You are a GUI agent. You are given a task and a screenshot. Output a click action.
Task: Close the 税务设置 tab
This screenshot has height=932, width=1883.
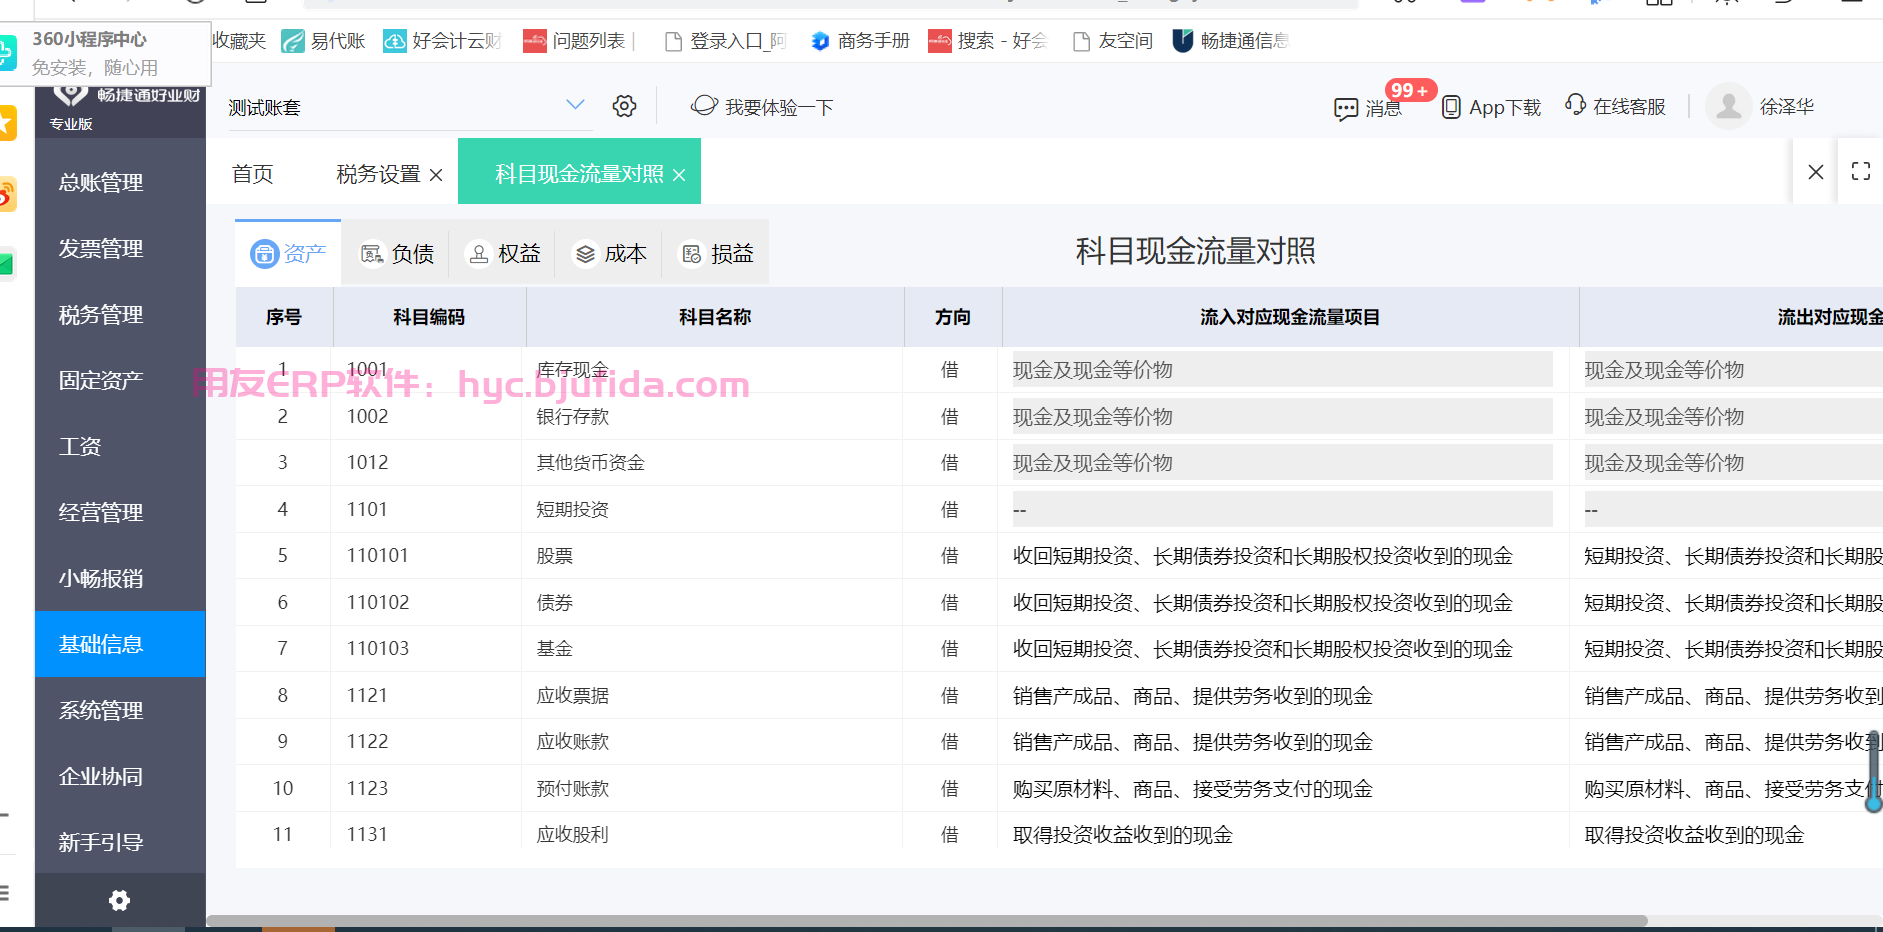coord(436,175)
